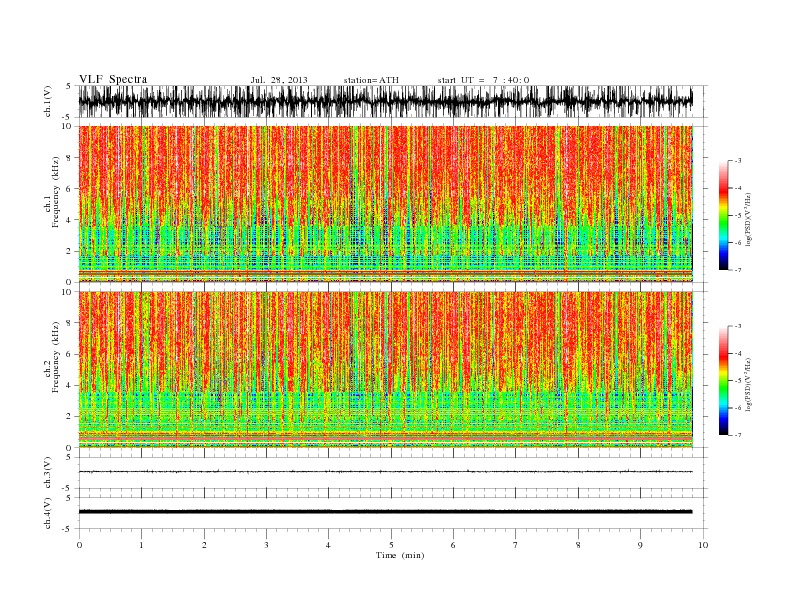This screenshot has width=792, height=612.
Task: Click the ch.2 spectrogram plot
Action: [x=385, y=370]
